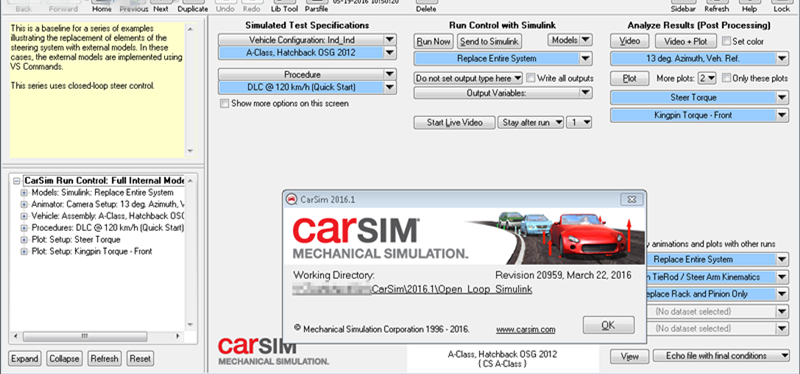
Task: Open the More plots count dropdown
Action: [708, 79]
